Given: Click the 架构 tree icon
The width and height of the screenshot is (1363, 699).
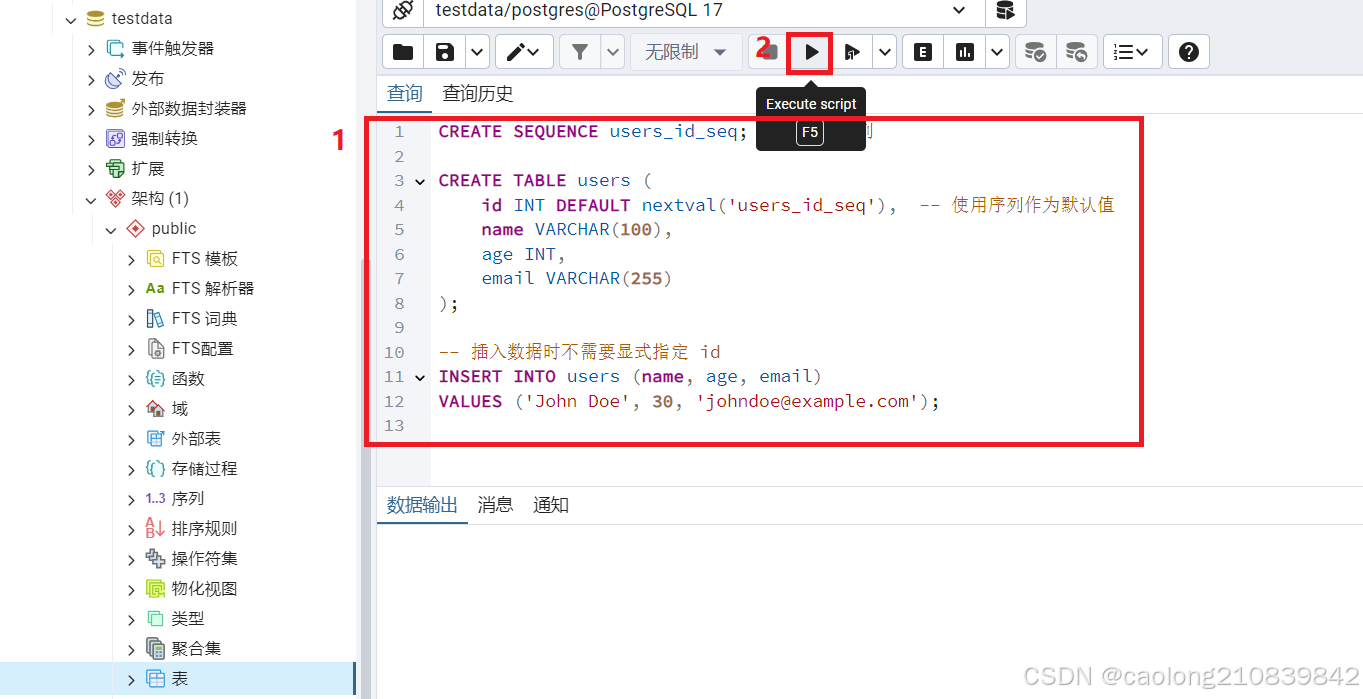Looking at the screenshot, I should click(x=115, y=199).
